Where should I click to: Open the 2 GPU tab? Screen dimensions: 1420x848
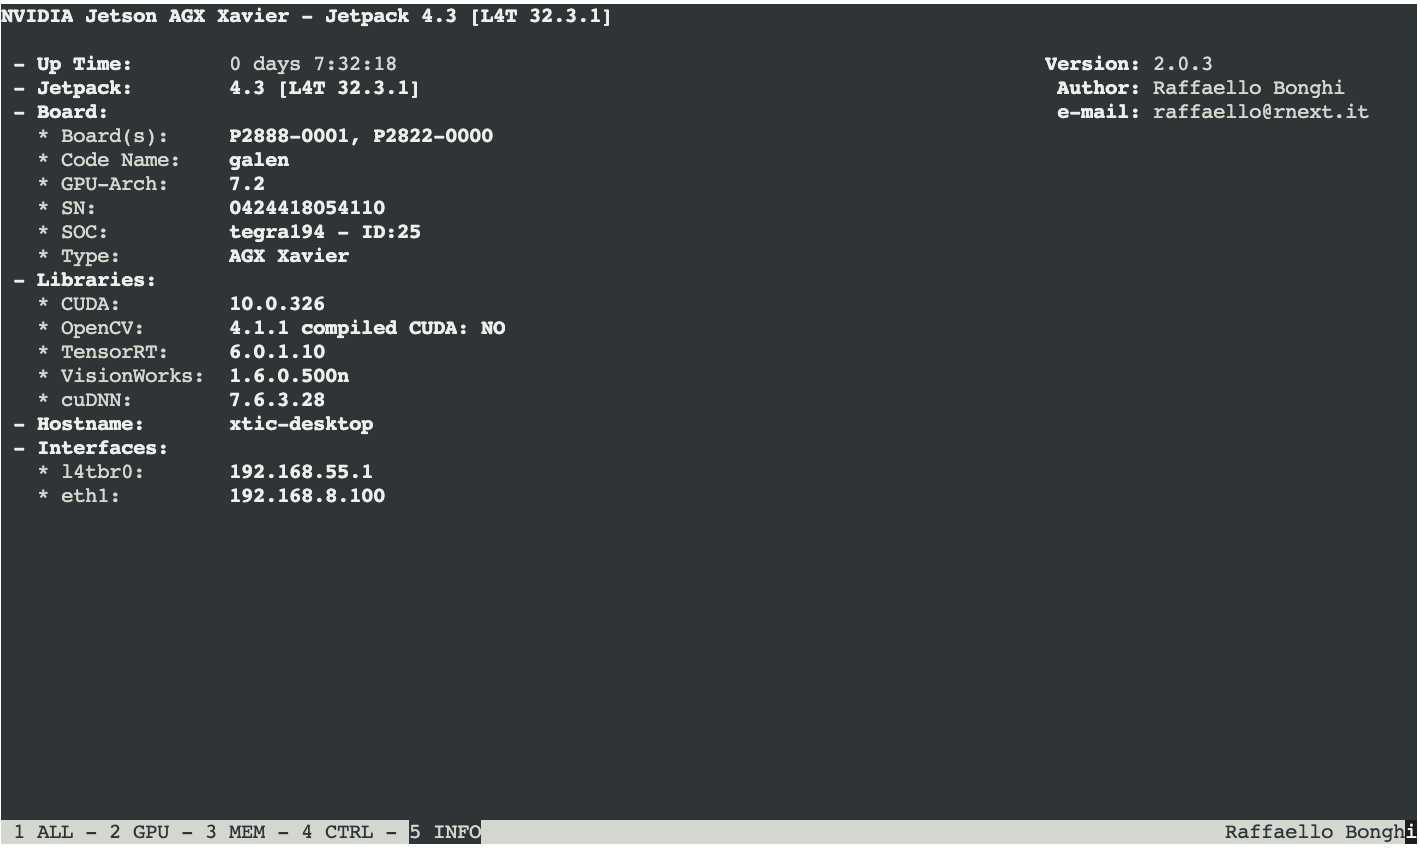[139, 832]
